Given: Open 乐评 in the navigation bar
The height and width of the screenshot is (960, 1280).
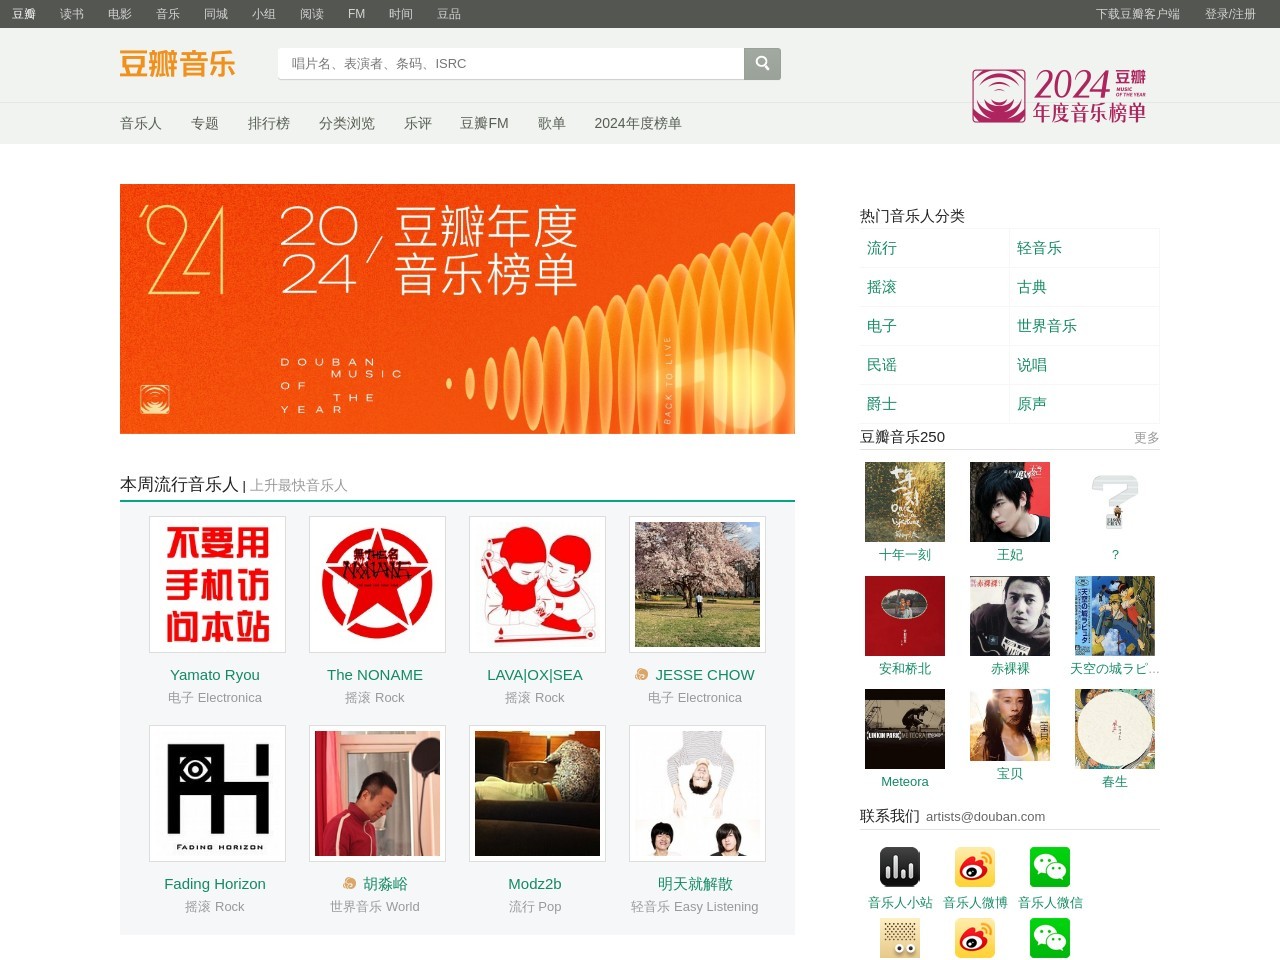Looking at the screenshot, I should pyautogui.click(x=418, y=123).
